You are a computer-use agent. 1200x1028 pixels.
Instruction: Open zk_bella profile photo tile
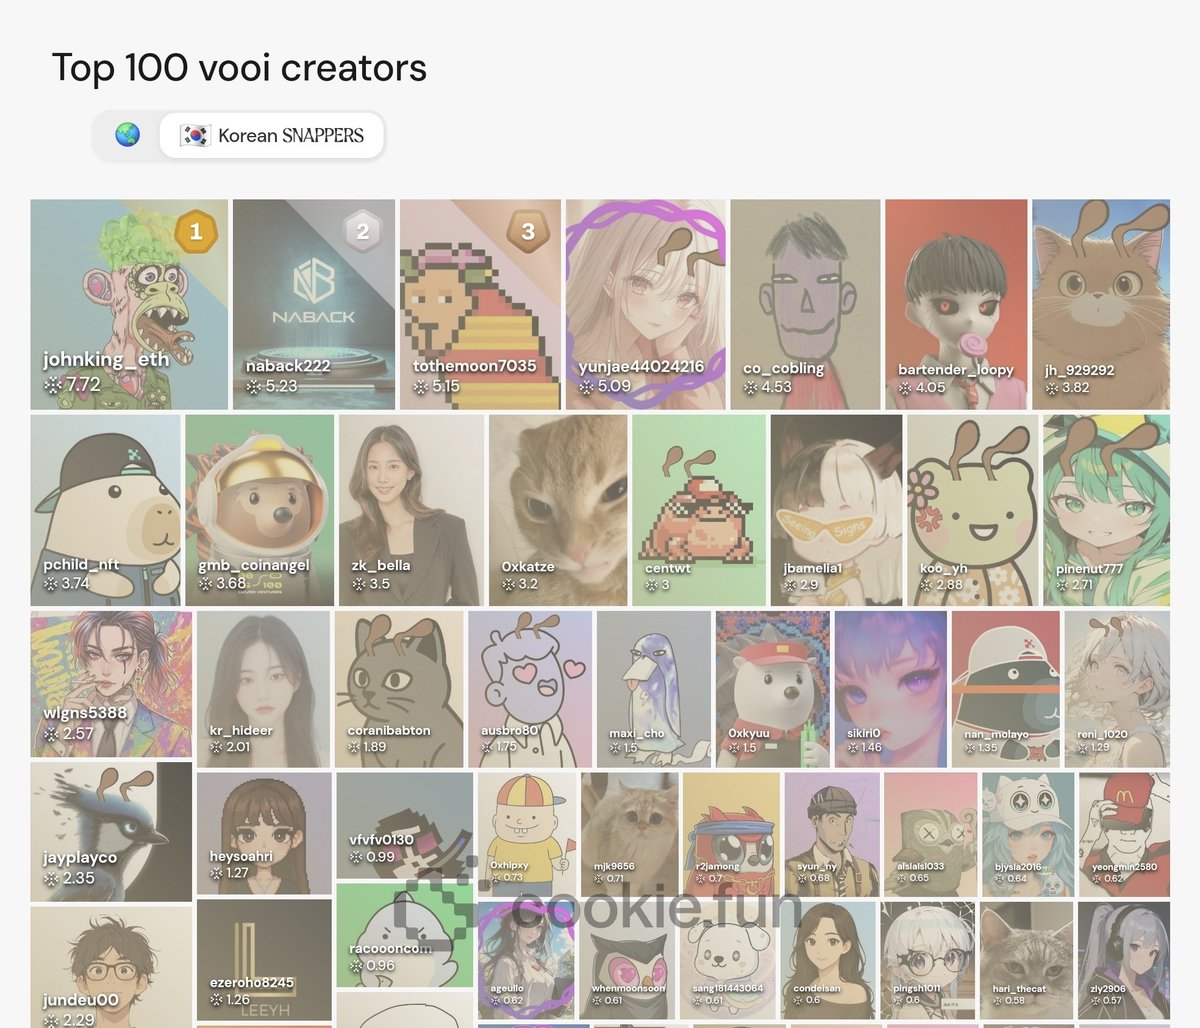(x=411, y=510)
